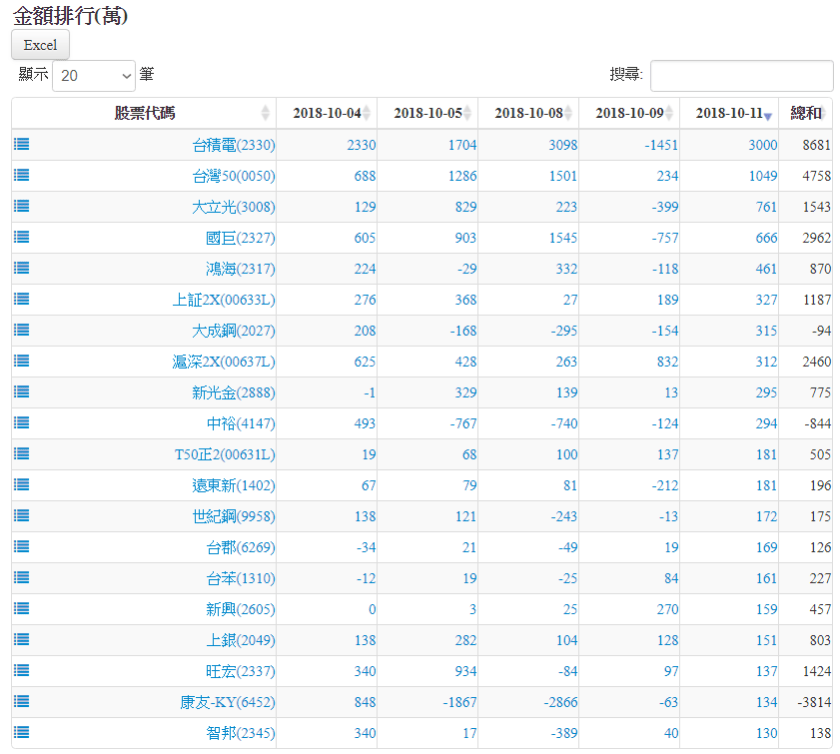Open the 顯示 rows-per-page dropdown
The height and width of the screenshot is (754, 840).
(94, 75)
